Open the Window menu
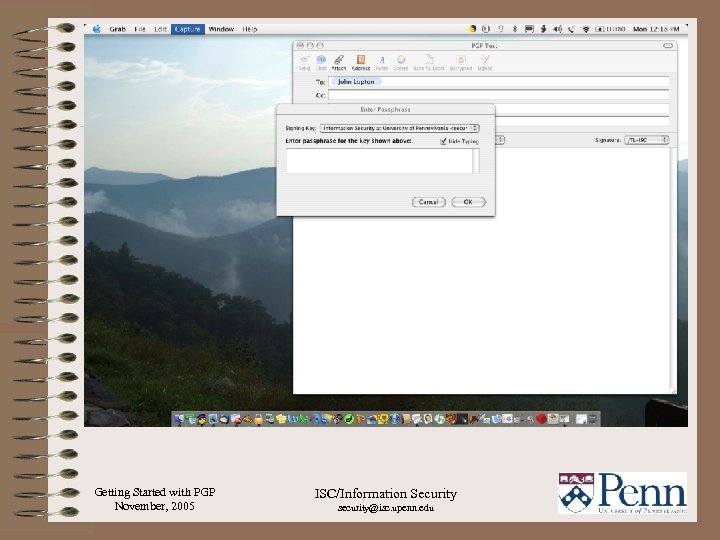This screenshot has height=540, width=720. pos(221,29)
